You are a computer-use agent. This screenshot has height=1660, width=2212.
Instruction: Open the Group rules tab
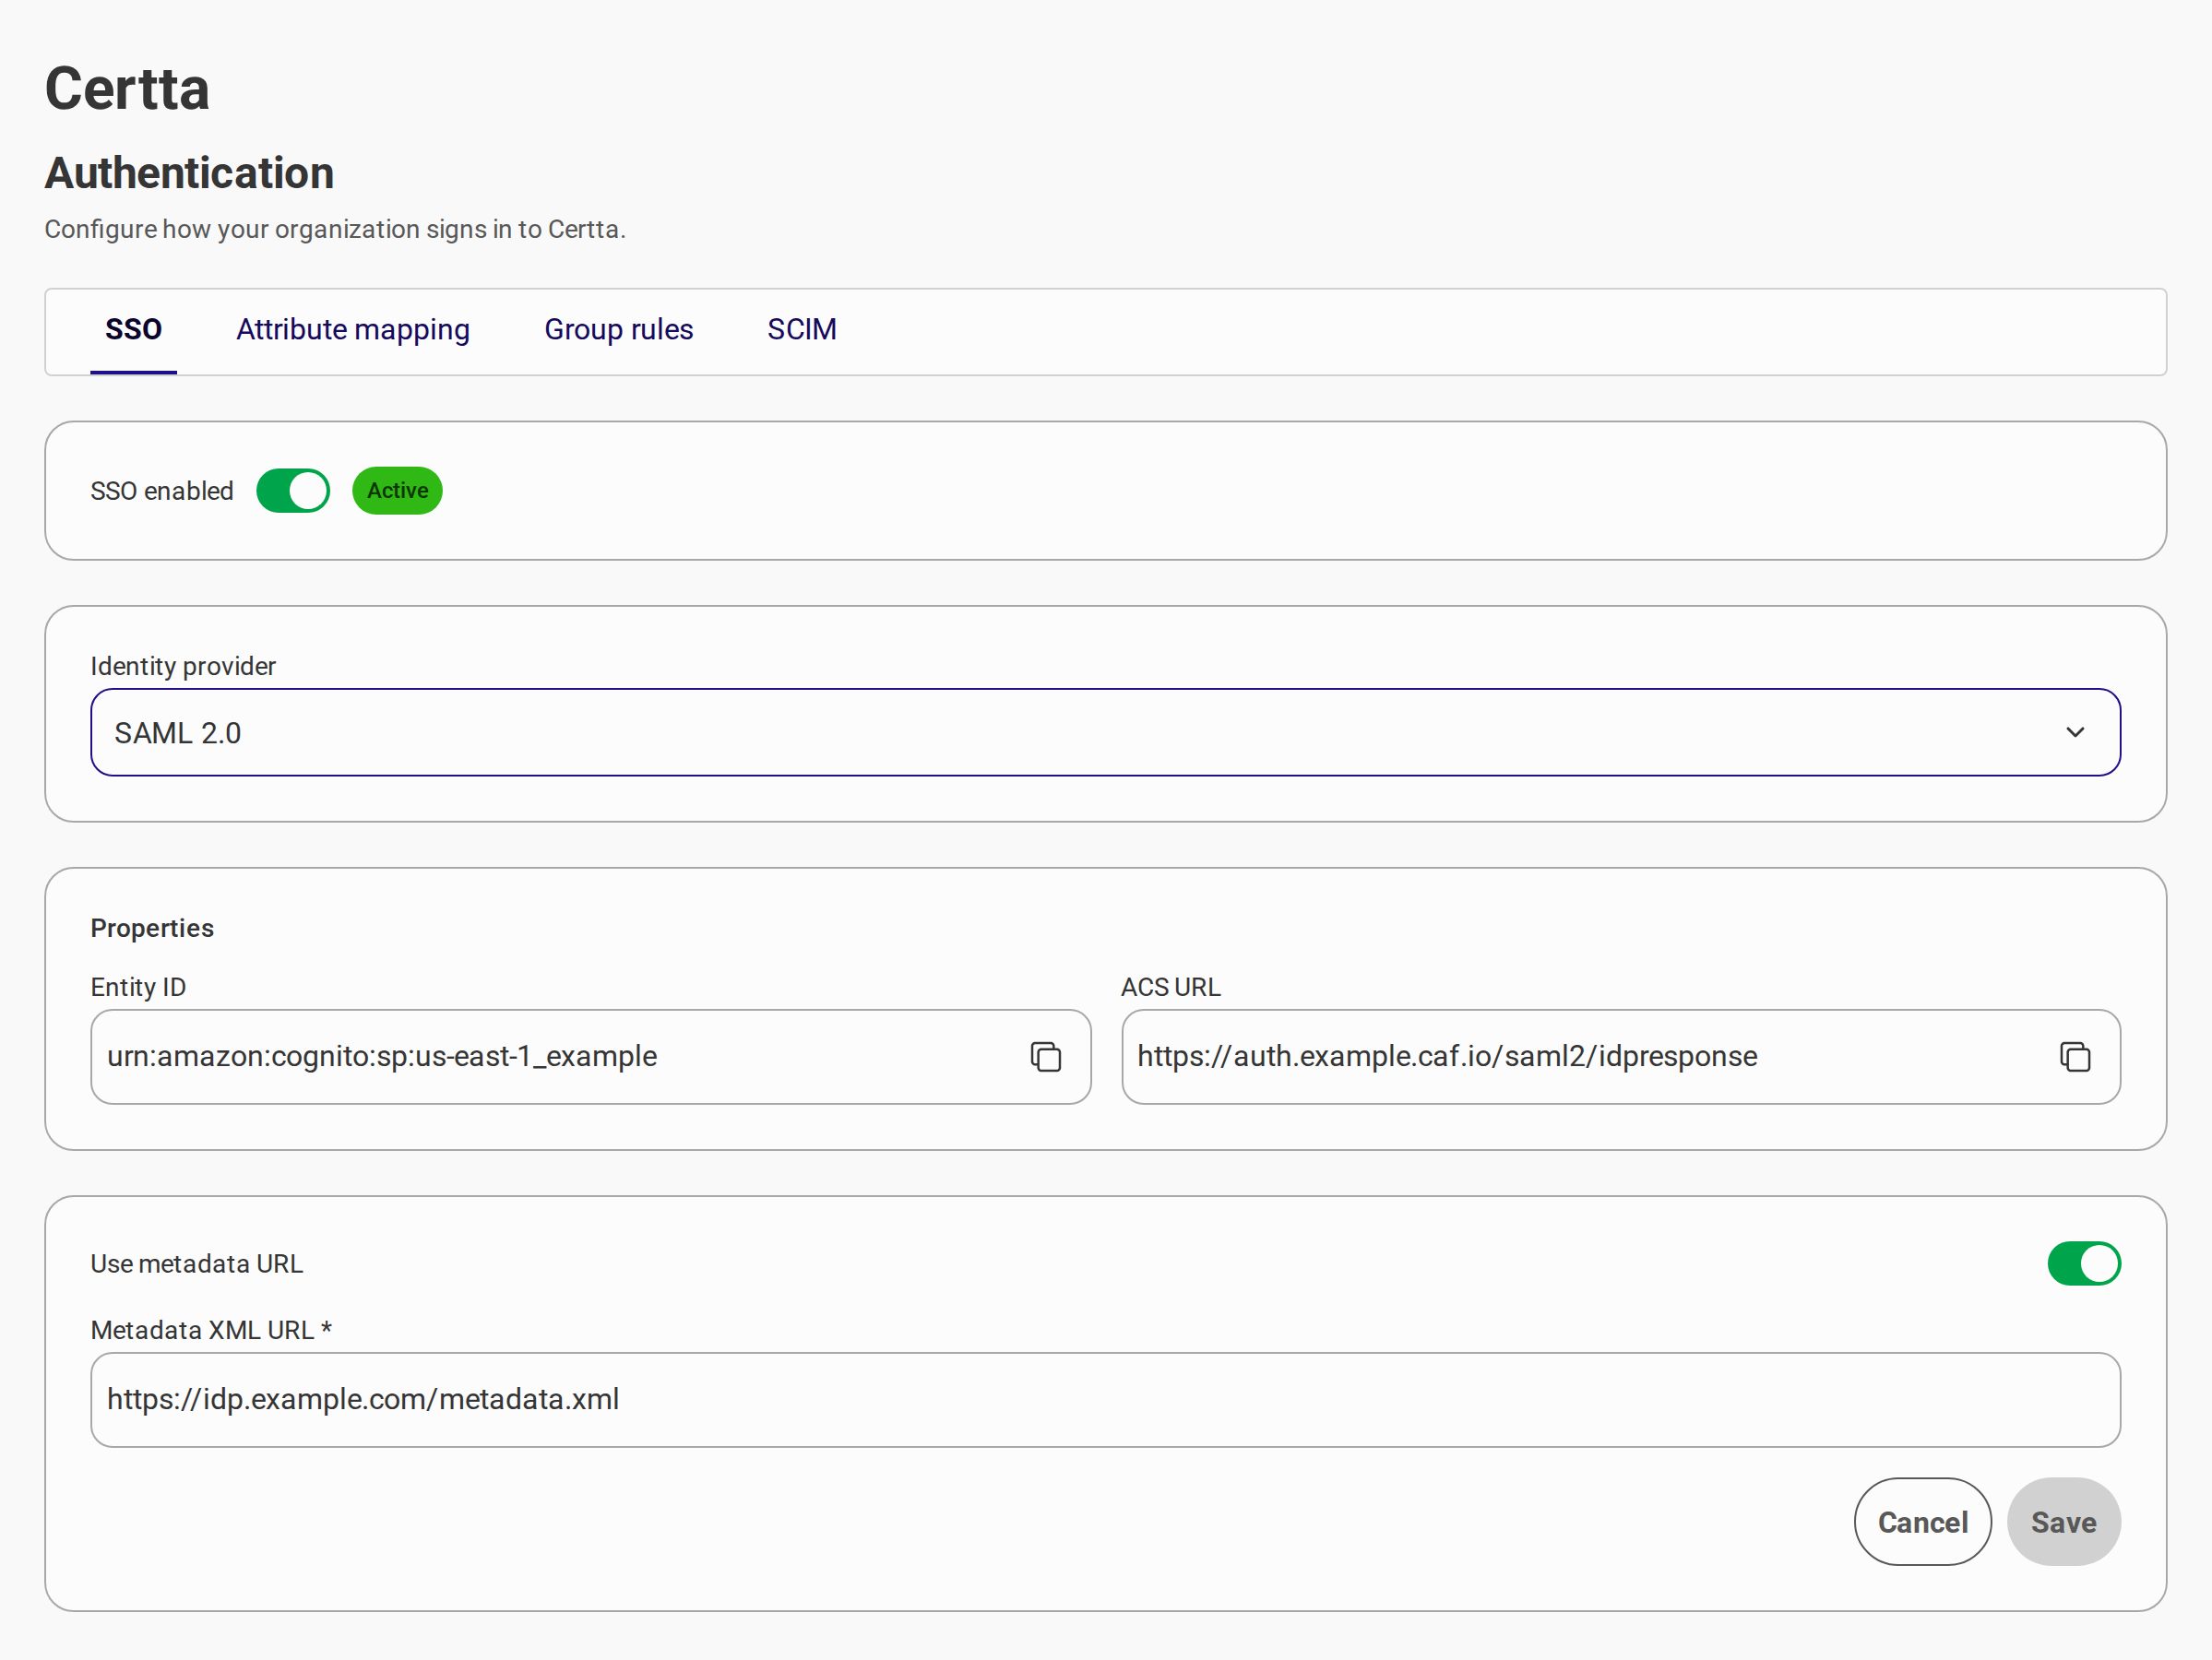click(x=618, y=330)
